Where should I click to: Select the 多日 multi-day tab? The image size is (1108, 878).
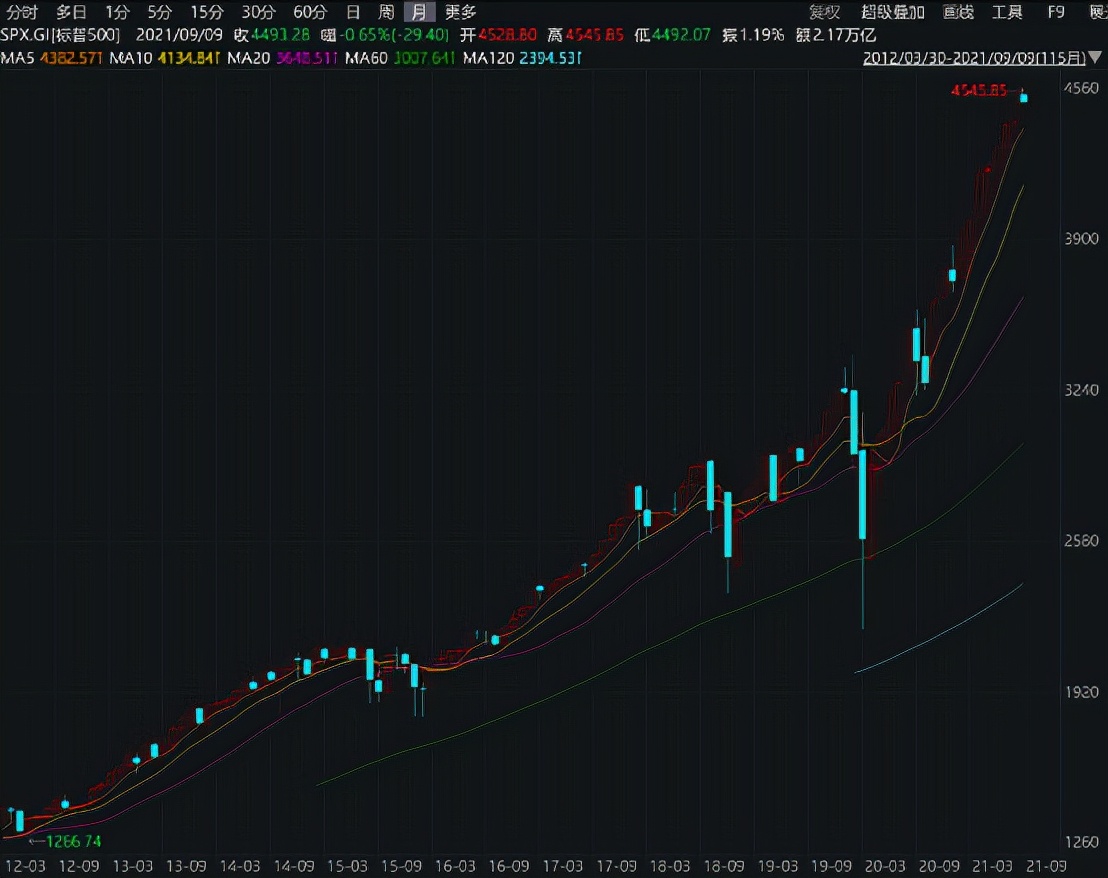[71, 13]
